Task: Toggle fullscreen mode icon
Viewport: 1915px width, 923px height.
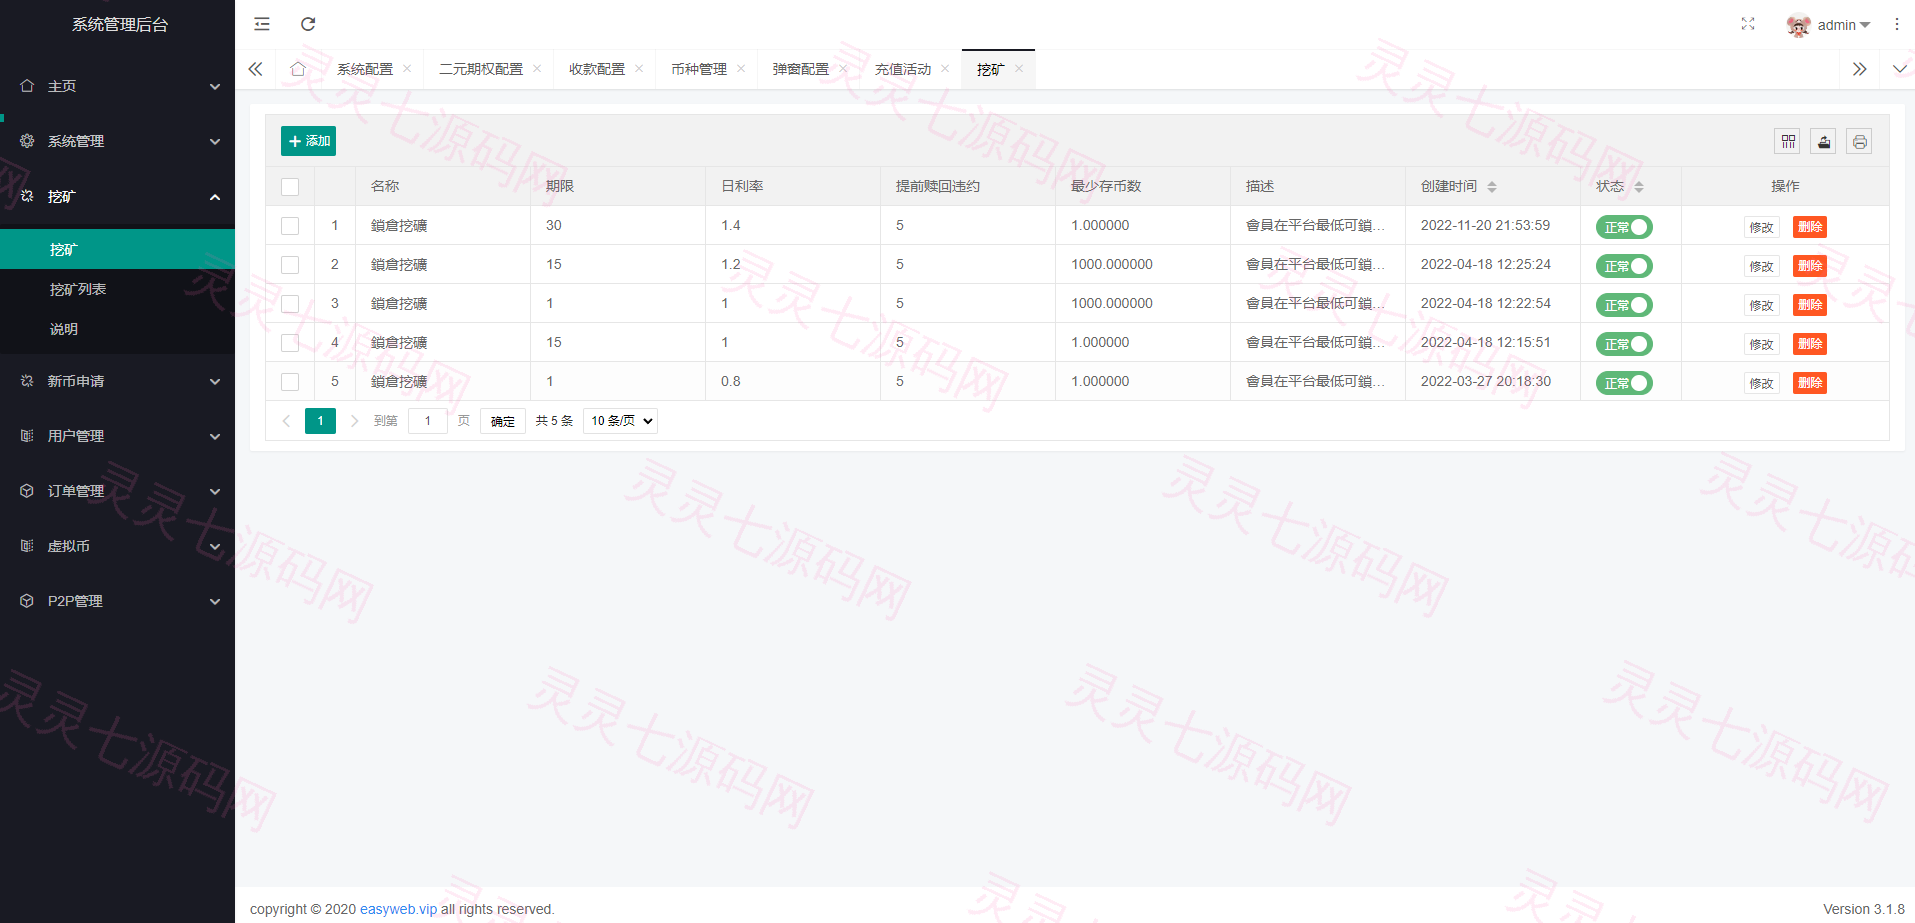Action: [1748, 24]
